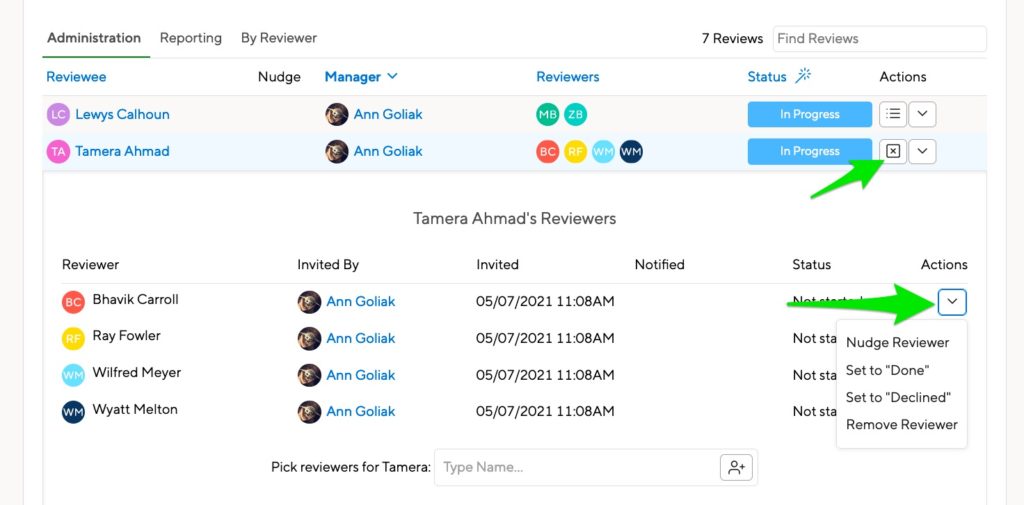The image size is (1024, 505).
Task: Click the Nudge column header
Action: (279, 77)
